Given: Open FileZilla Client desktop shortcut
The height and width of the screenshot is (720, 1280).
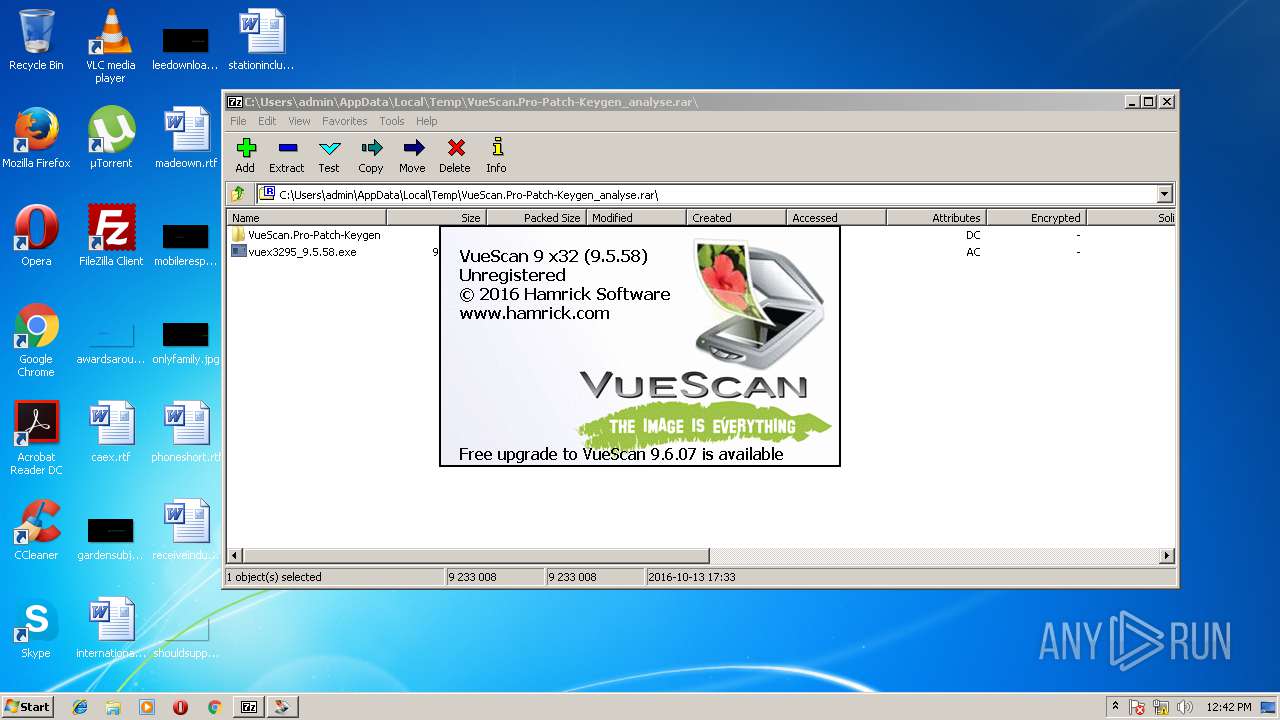Looking at the screenshot, I should click(x=110, y=236).
